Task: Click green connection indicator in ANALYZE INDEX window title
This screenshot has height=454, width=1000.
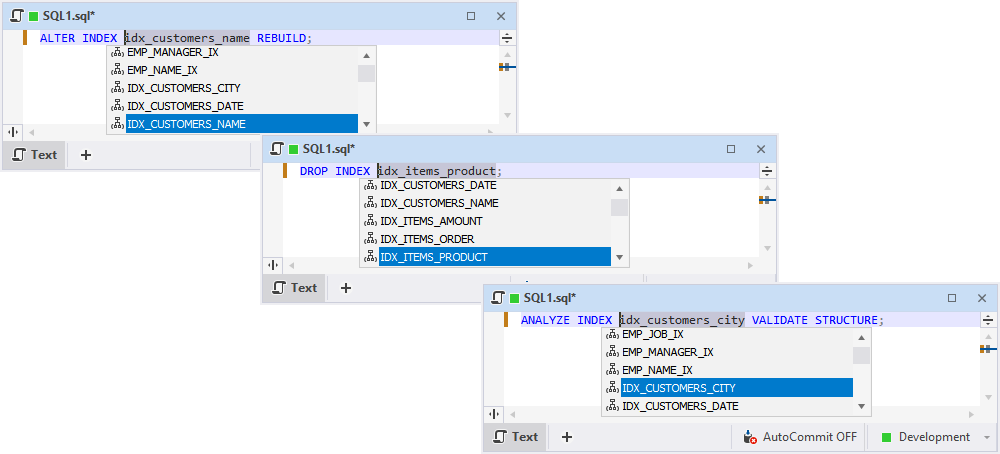Action: (x=515, y=298)
